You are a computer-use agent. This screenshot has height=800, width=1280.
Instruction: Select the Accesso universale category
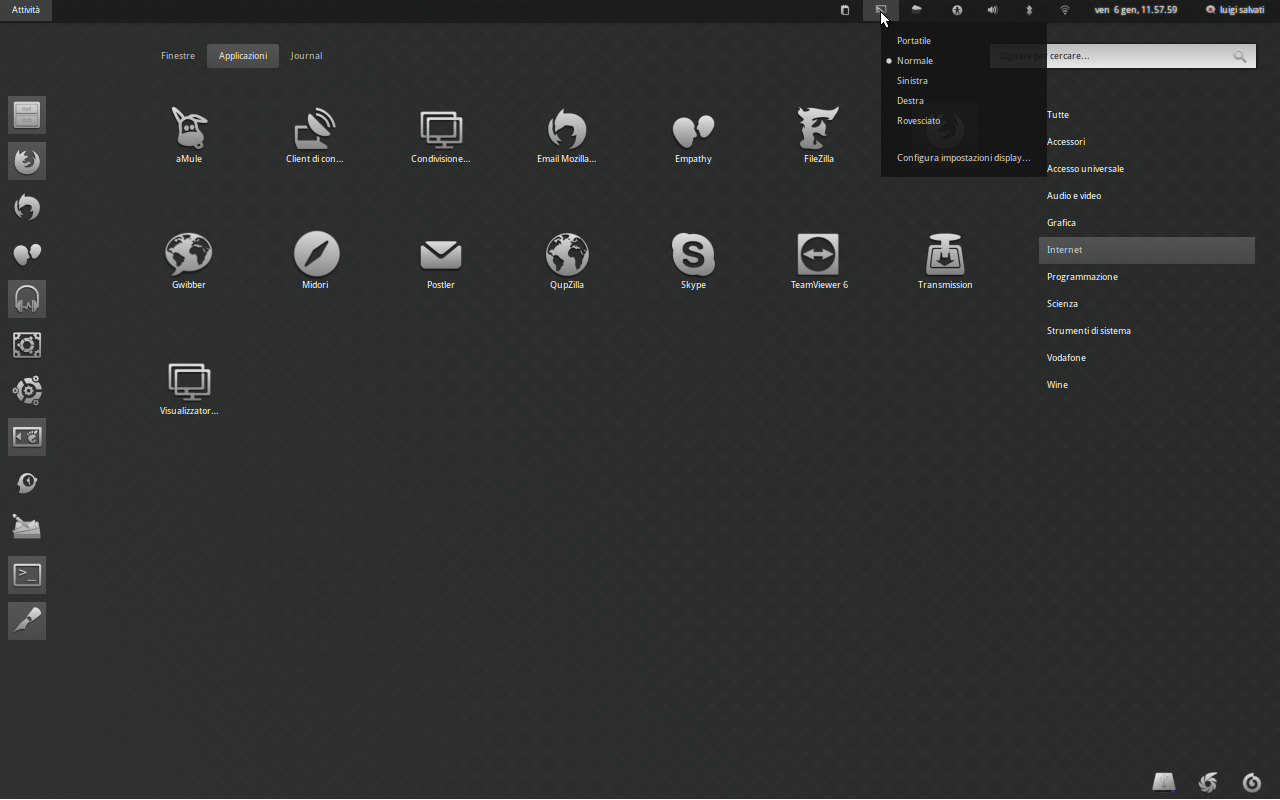(x=1147, y=169)
